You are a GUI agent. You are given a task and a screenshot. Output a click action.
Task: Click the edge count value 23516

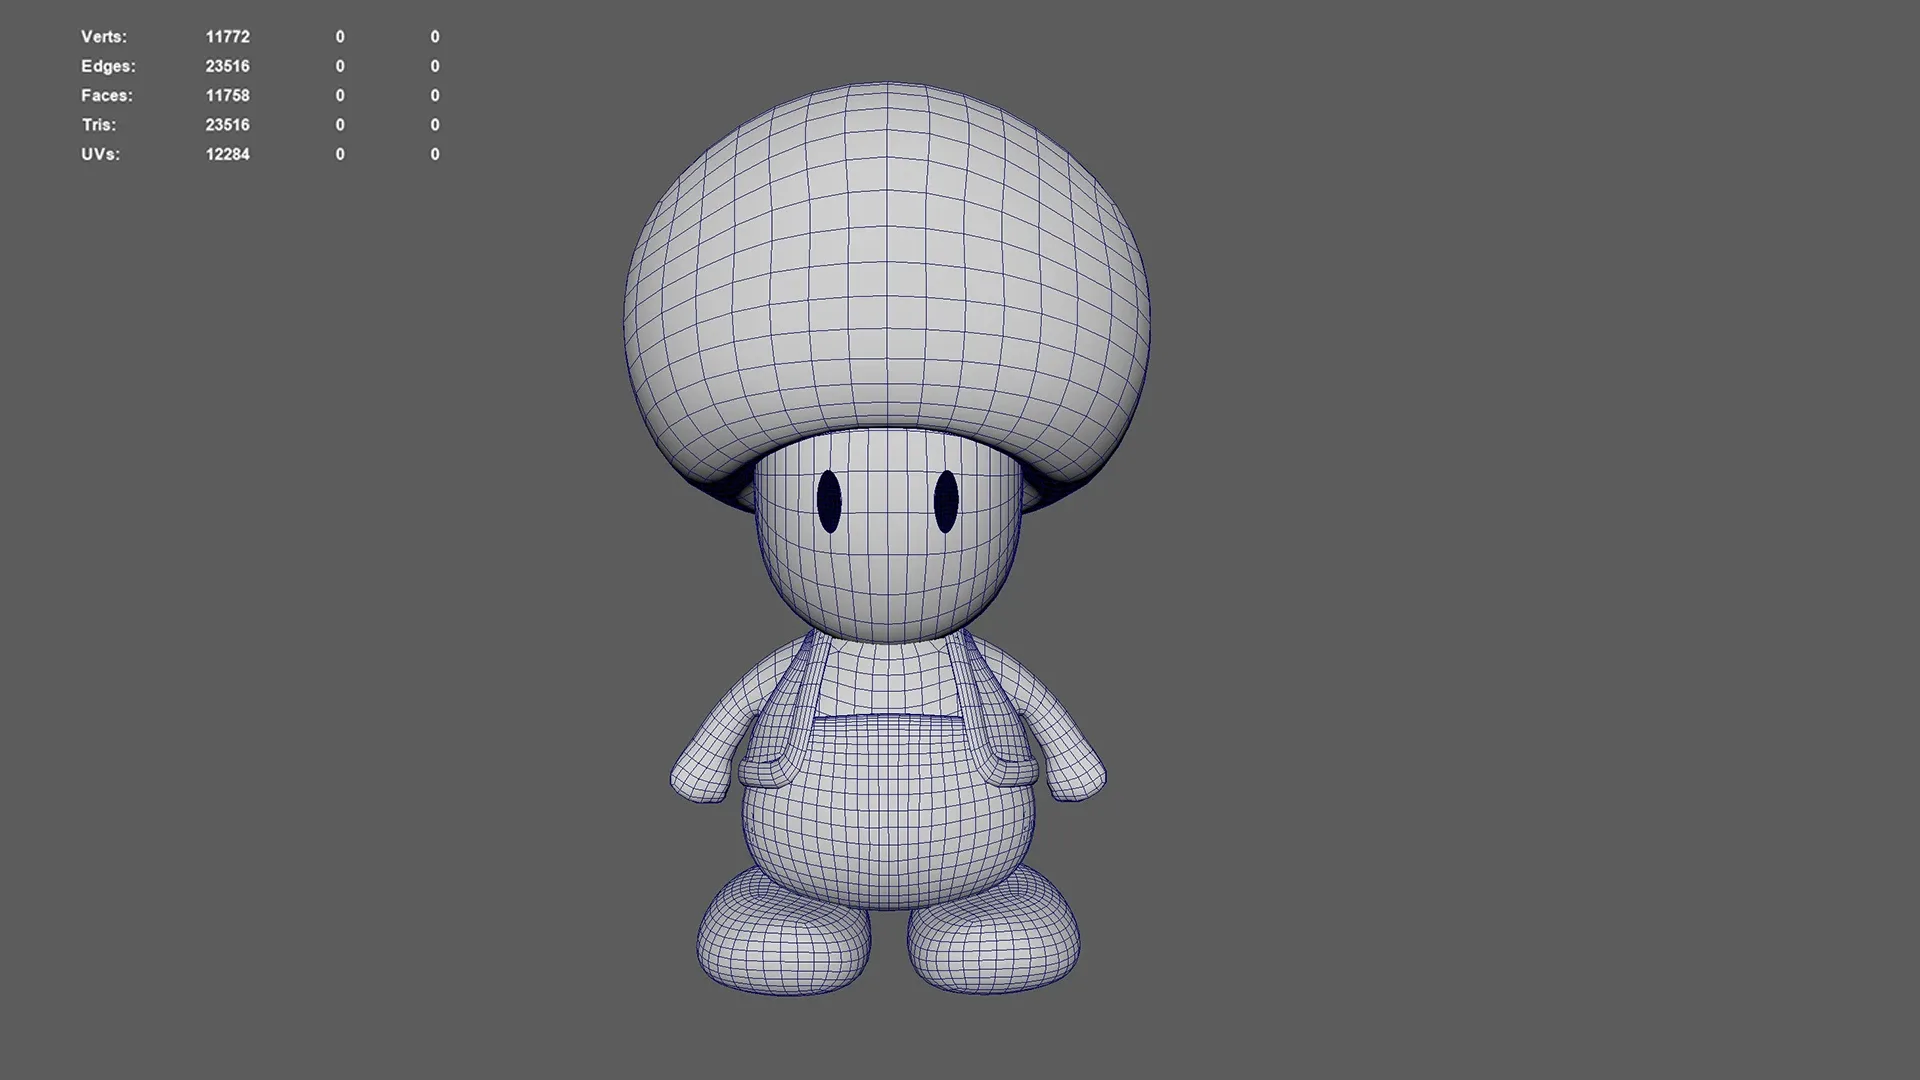coord(228,66)
